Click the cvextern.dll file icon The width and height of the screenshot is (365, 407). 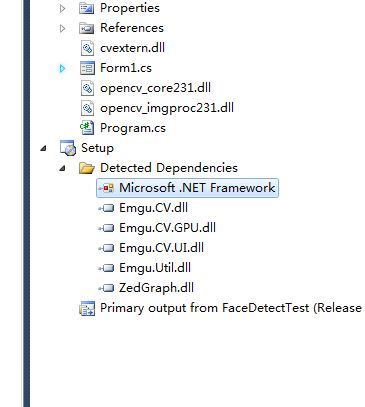click(87, 48)
